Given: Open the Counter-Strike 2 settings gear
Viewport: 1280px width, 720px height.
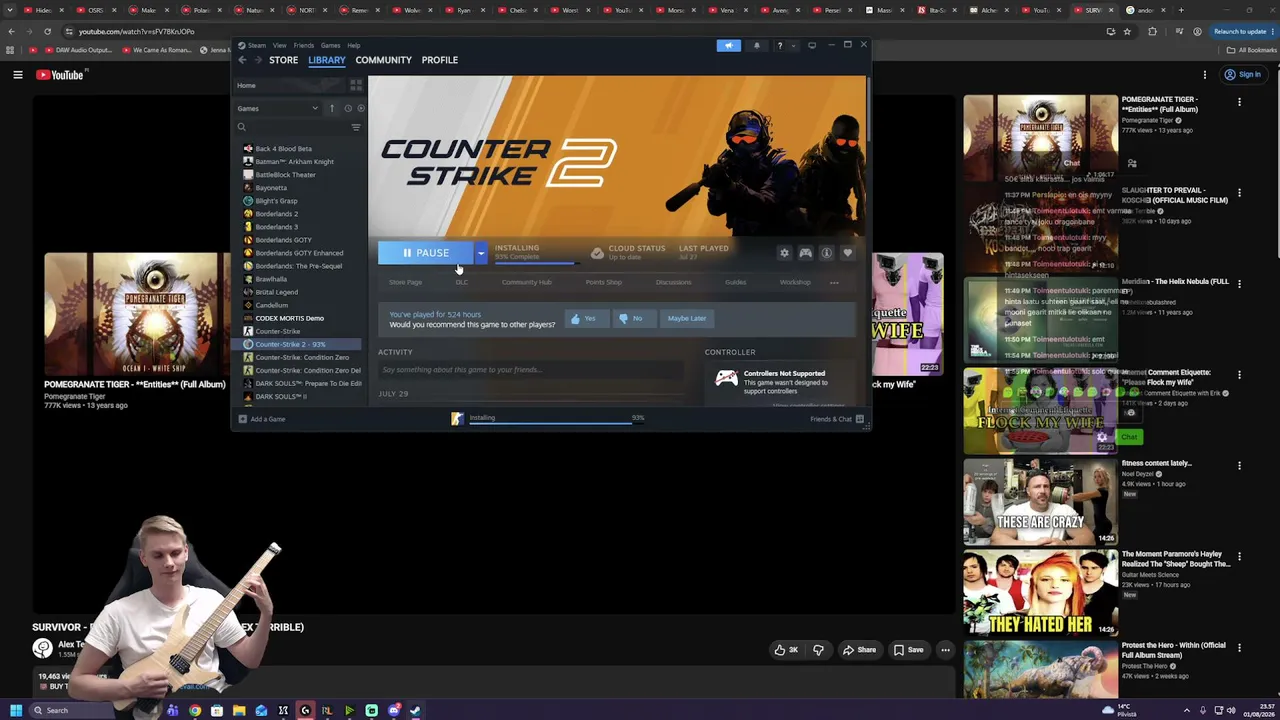Looking at the screenshot, I should (784, 253).
